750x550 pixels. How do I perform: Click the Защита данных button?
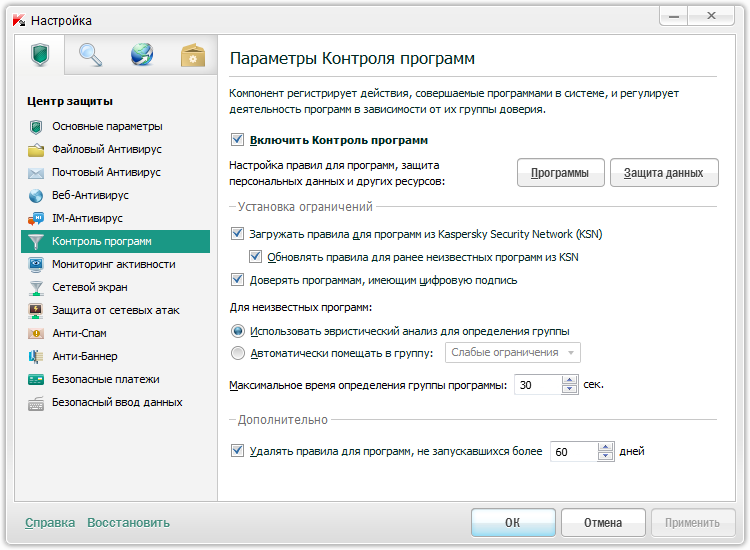(x=664, y=173)
